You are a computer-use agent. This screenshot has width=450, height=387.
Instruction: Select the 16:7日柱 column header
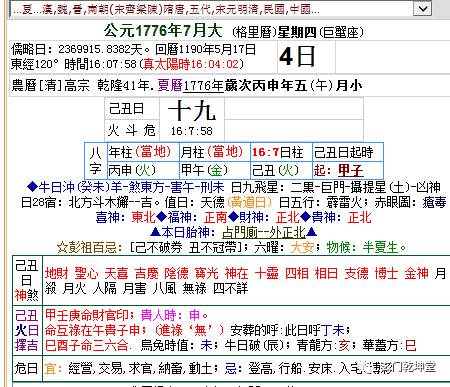coord(281,152)
